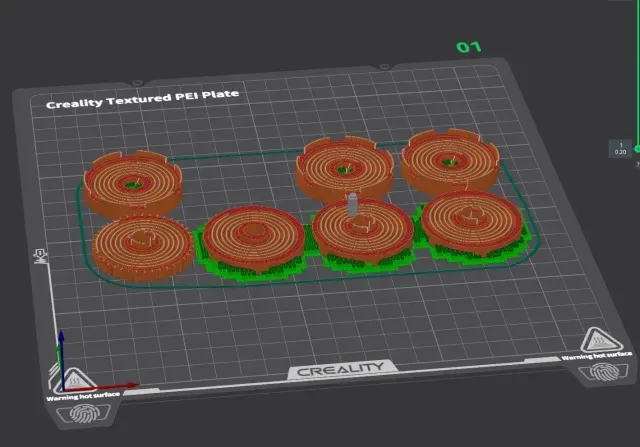Viewport: 640px width, 447px height.
Task: Select the disc model with raised round hub
Action: pos(254,238)
